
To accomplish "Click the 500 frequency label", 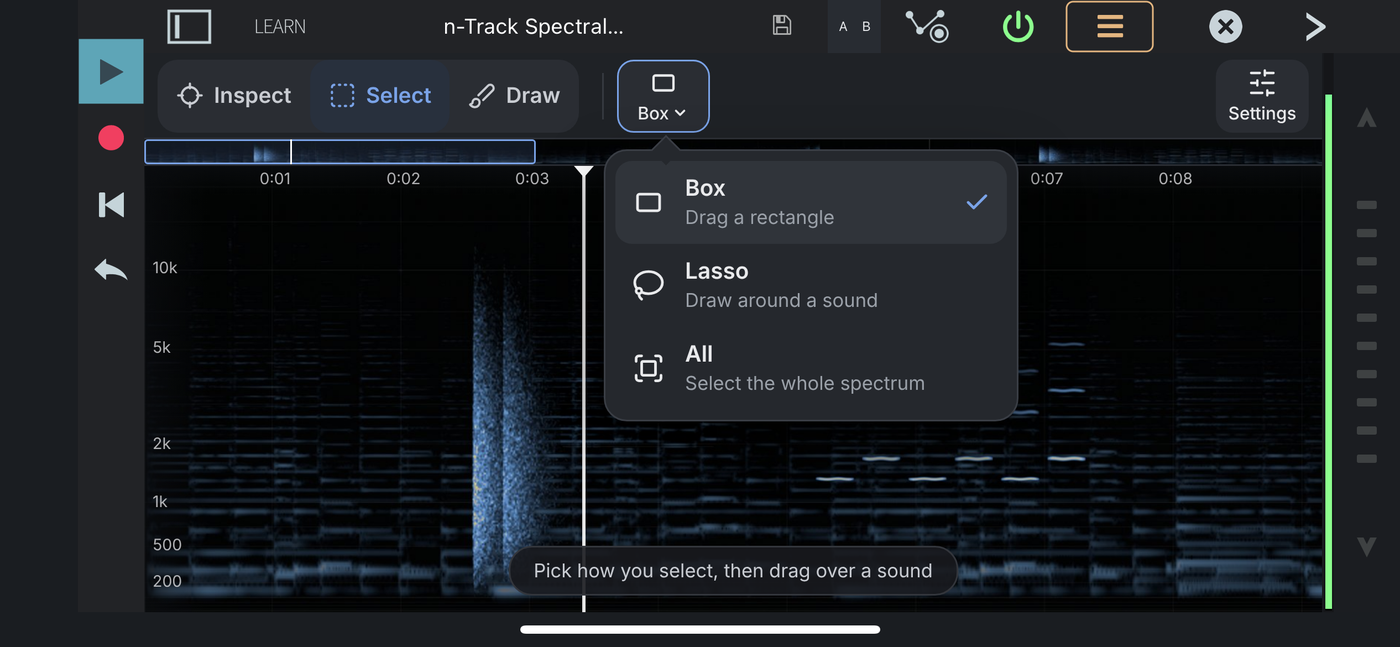I will coord(167,545).
